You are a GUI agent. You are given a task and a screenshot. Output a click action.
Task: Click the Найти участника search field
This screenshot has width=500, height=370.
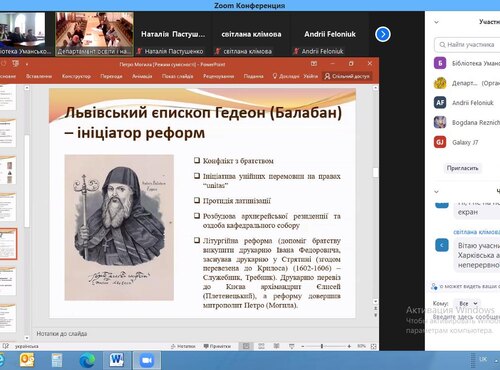tap(467, 45)
